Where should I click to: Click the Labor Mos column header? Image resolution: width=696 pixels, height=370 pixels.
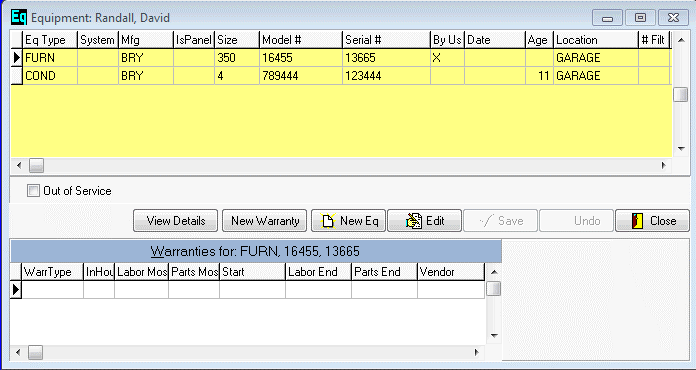(x=142, y=272)
